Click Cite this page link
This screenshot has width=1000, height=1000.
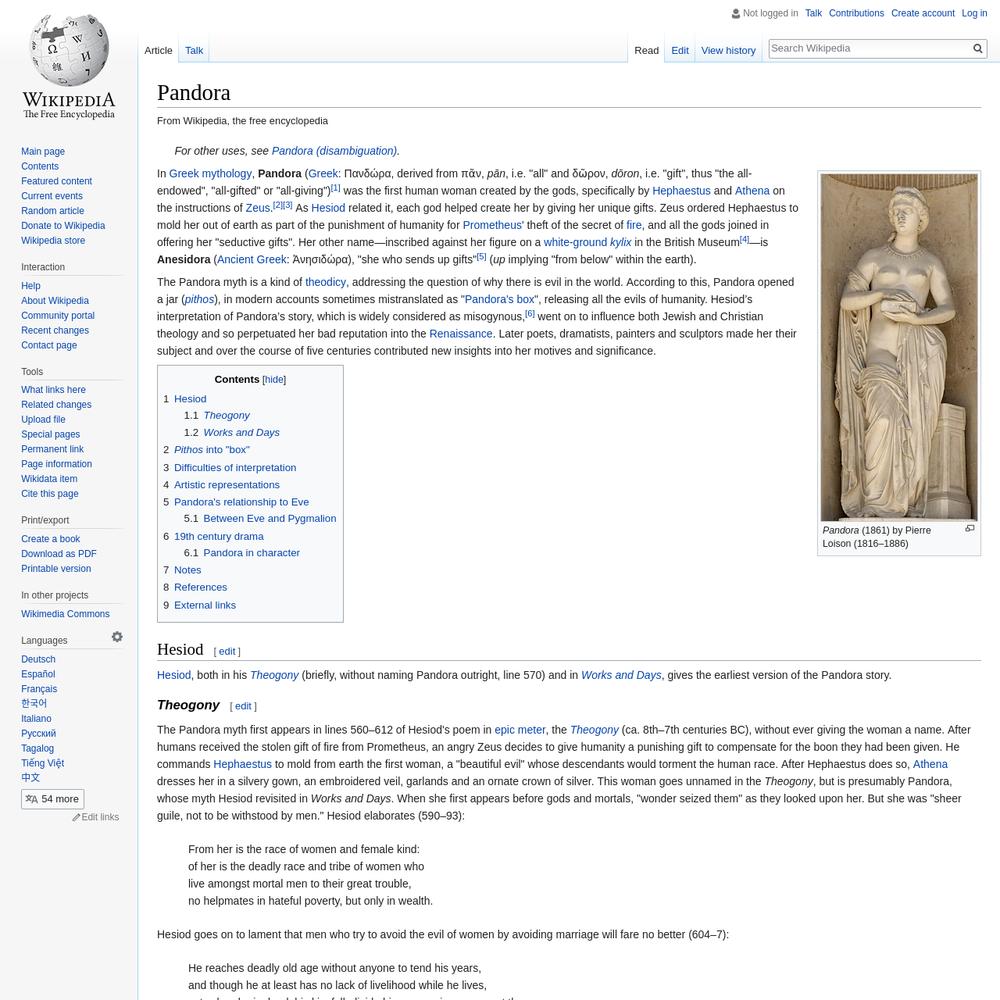click(x=50, y=494)
